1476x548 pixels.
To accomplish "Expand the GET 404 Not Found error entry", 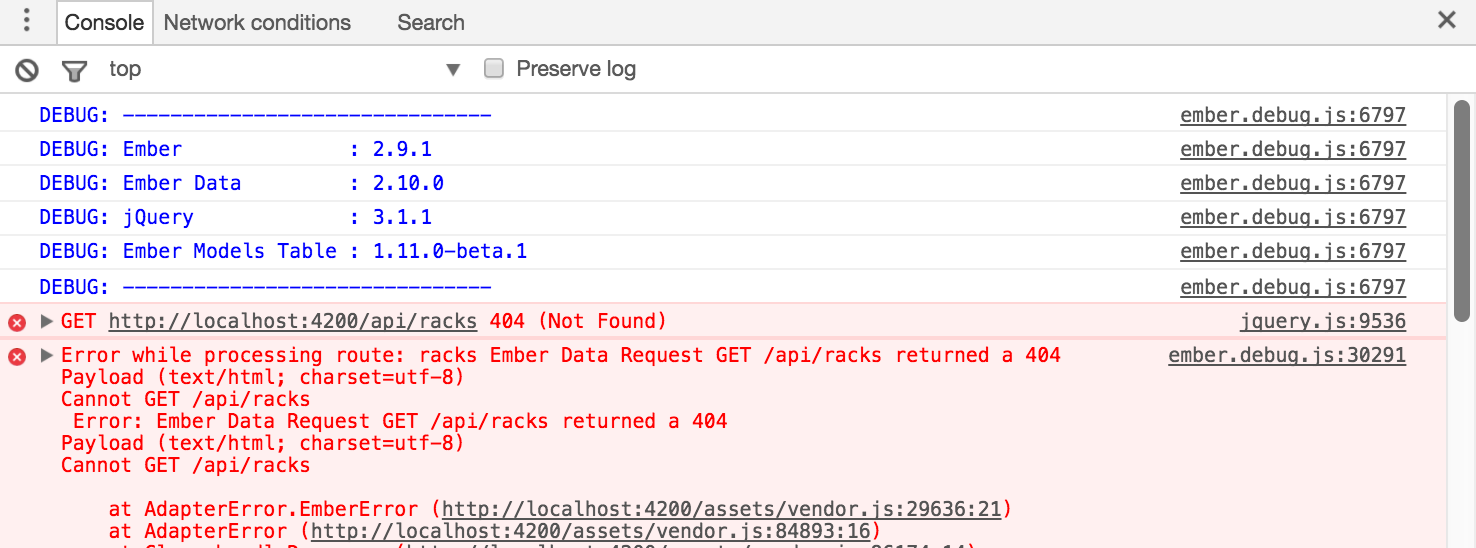I will [x=46, y=322].
